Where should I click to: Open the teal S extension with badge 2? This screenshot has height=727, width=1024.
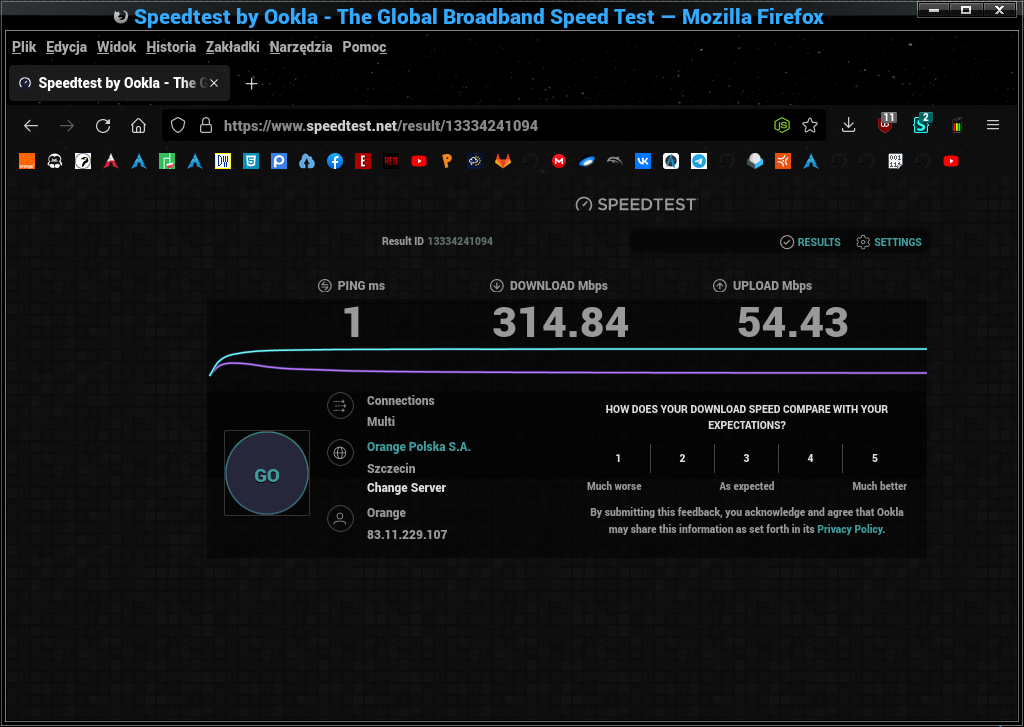[921, 124]
